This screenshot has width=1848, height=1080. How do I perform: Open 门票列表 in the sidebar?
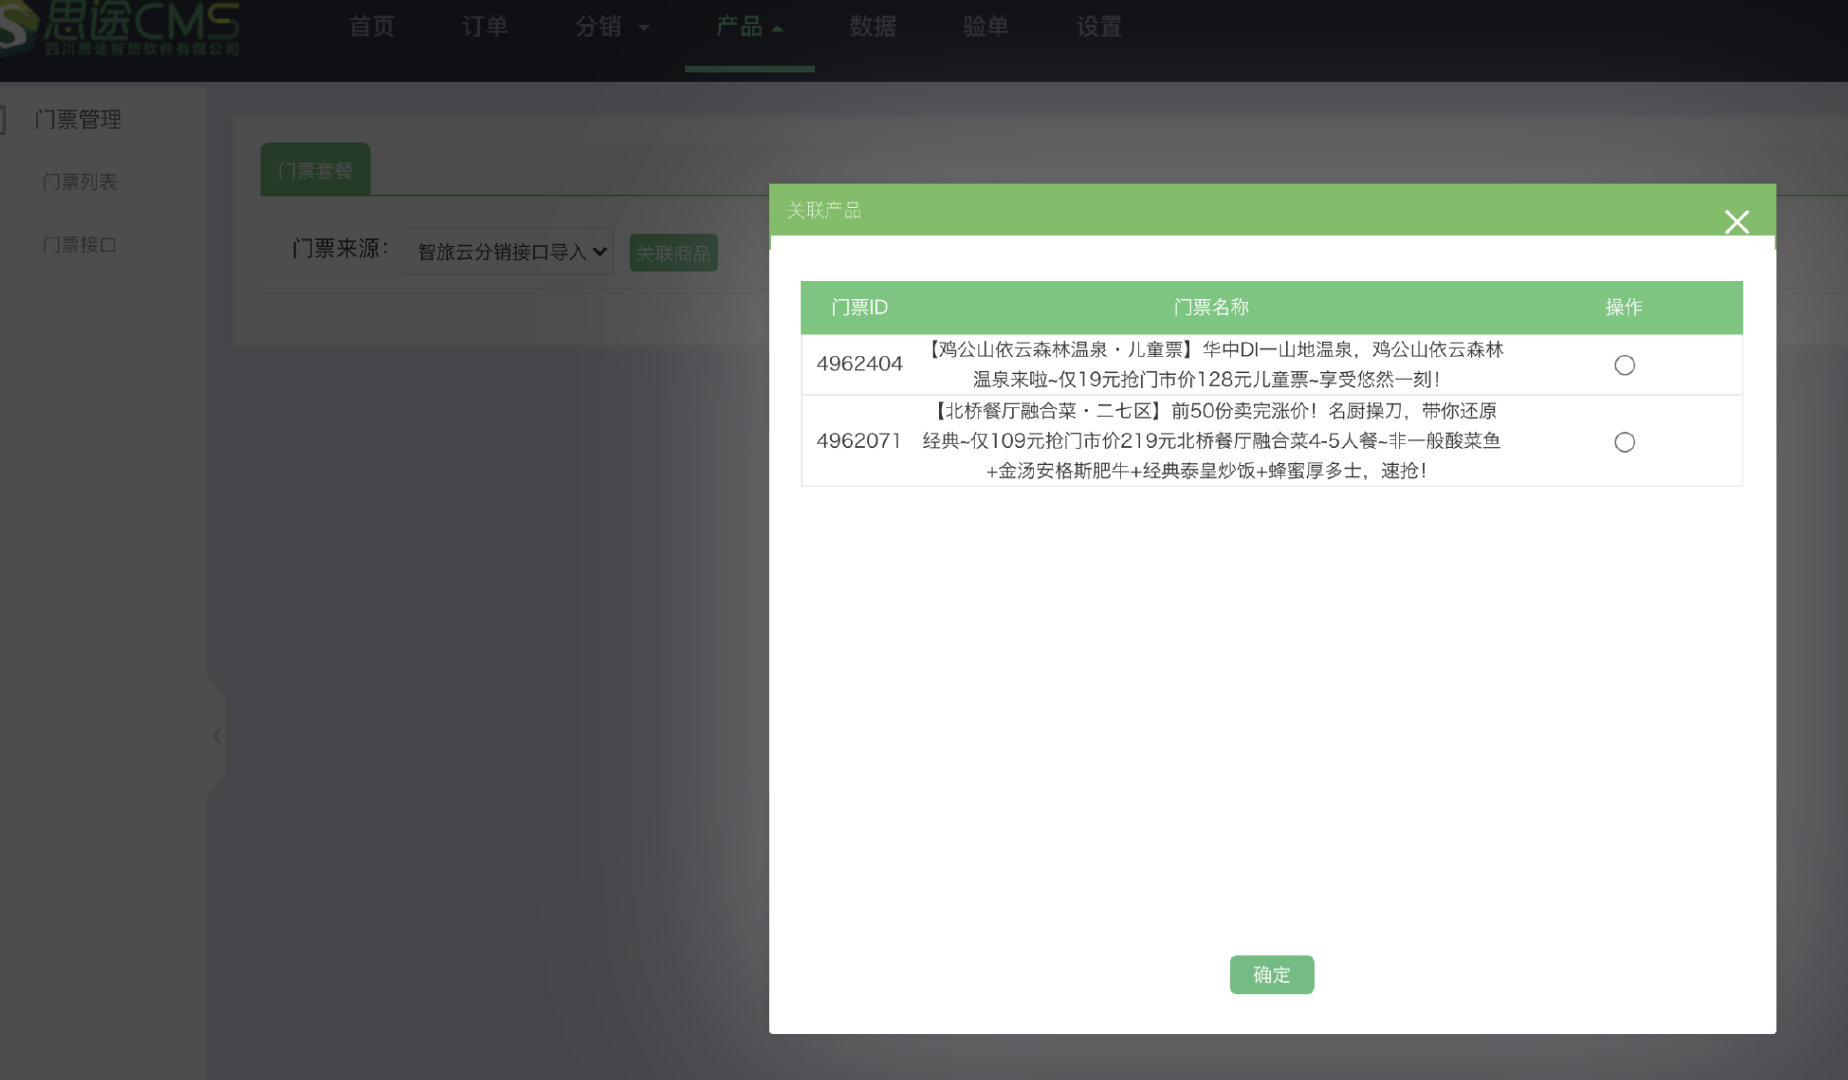point(80,182)
